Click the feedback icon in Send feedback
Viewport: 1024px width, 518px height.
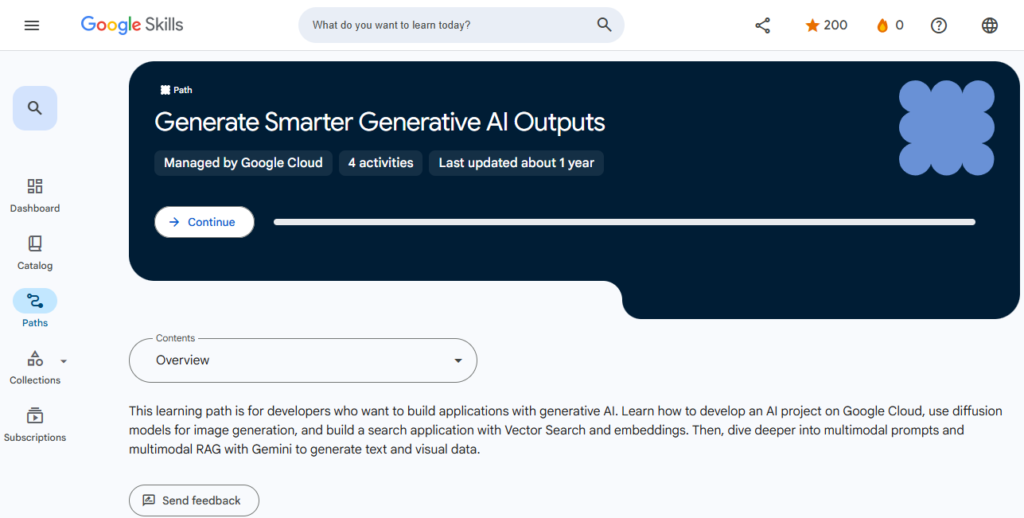click(149, 500)
